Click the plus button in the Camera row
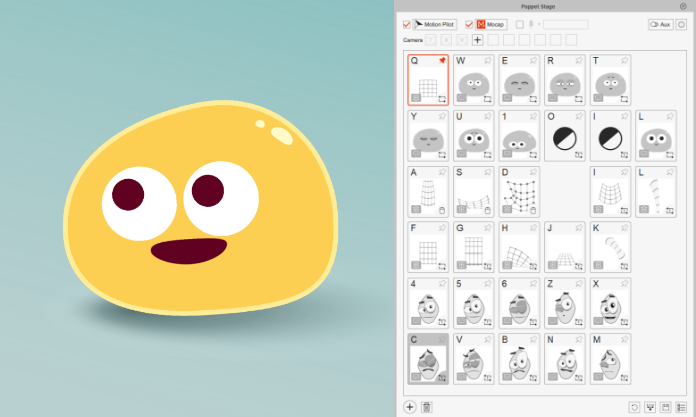This screenshot has height=417, width=696. 477,40
